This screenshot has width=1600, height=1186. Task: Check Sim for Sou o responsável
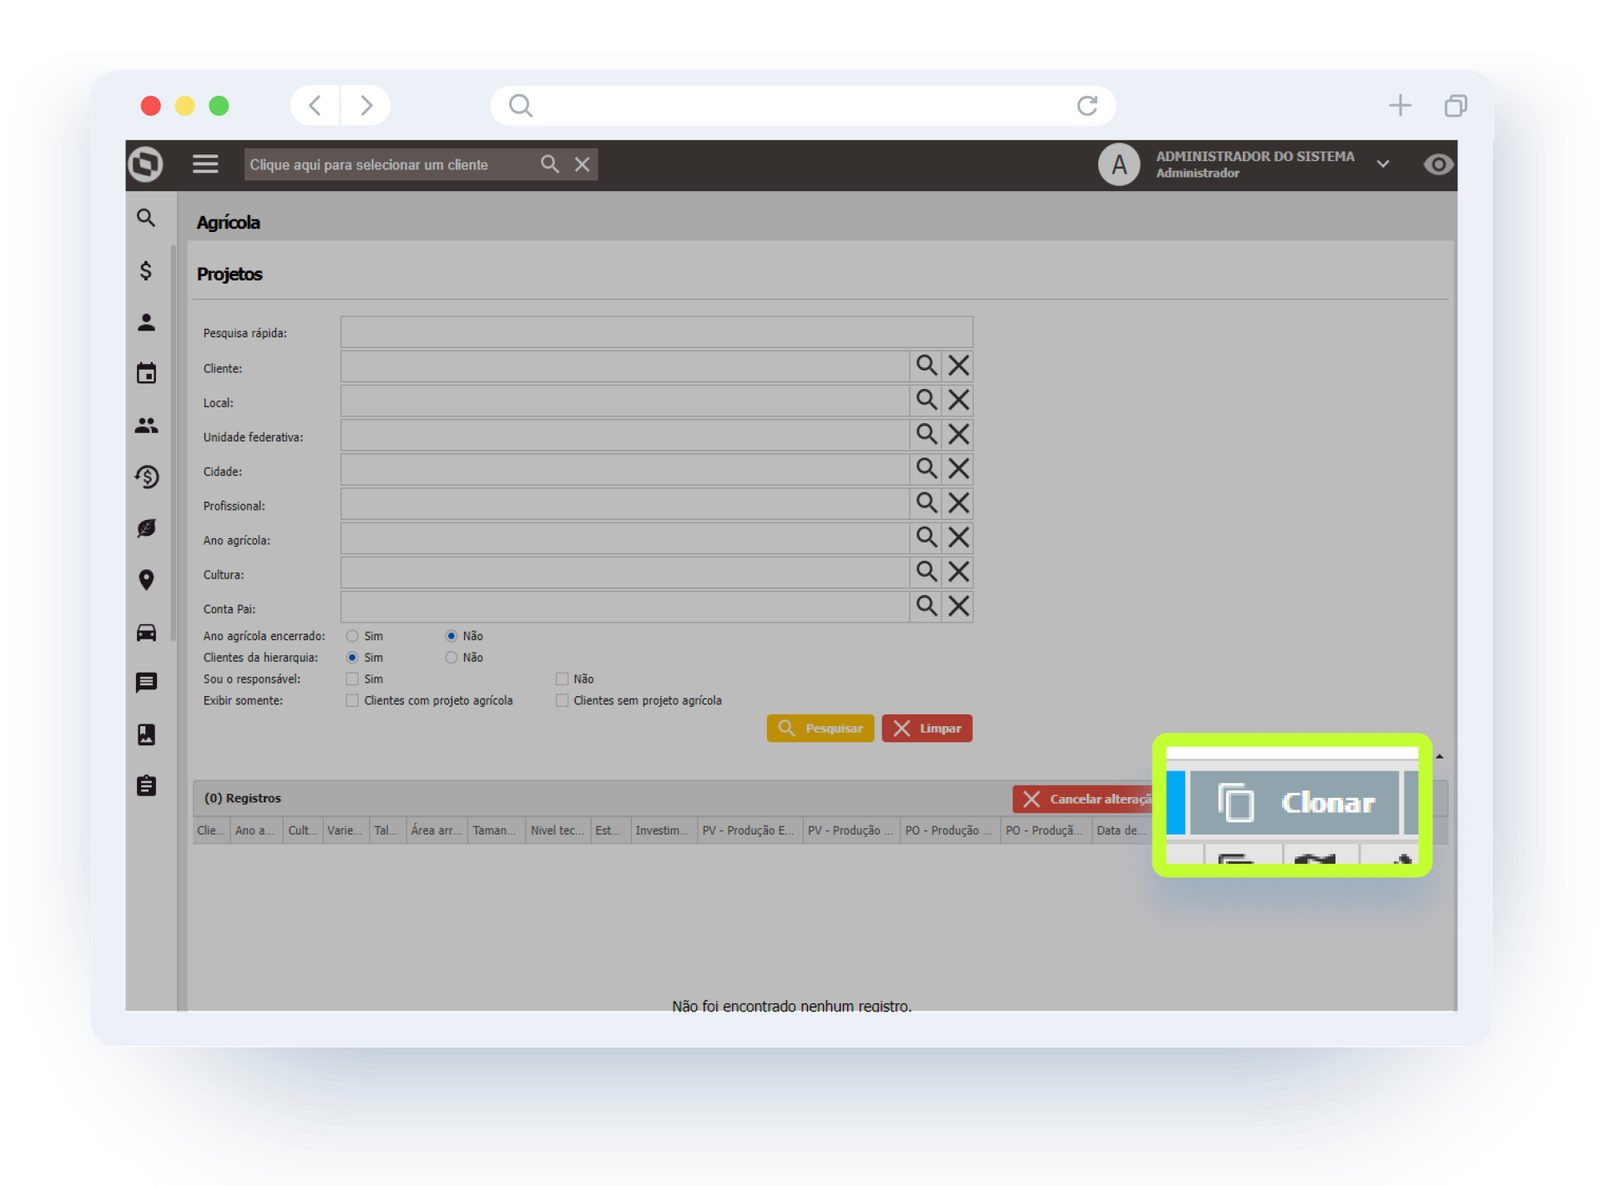[352, 679]
